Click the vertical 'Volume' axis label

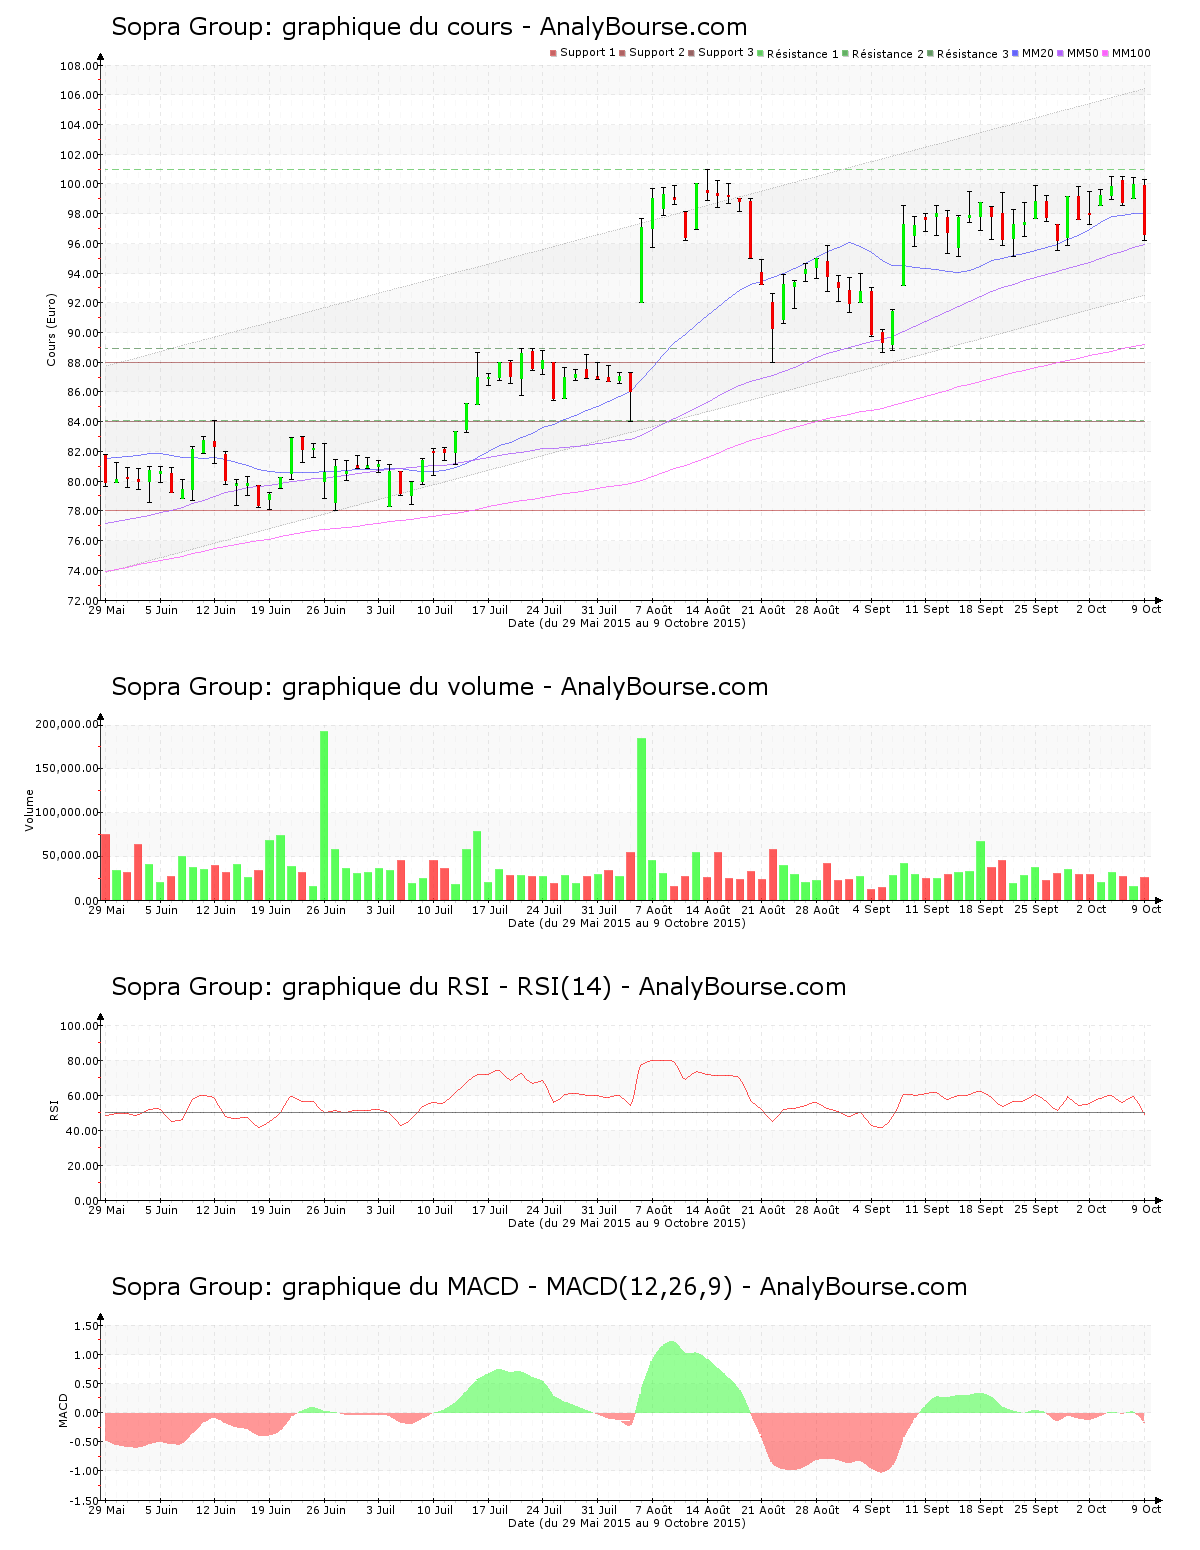pos(29,810)
